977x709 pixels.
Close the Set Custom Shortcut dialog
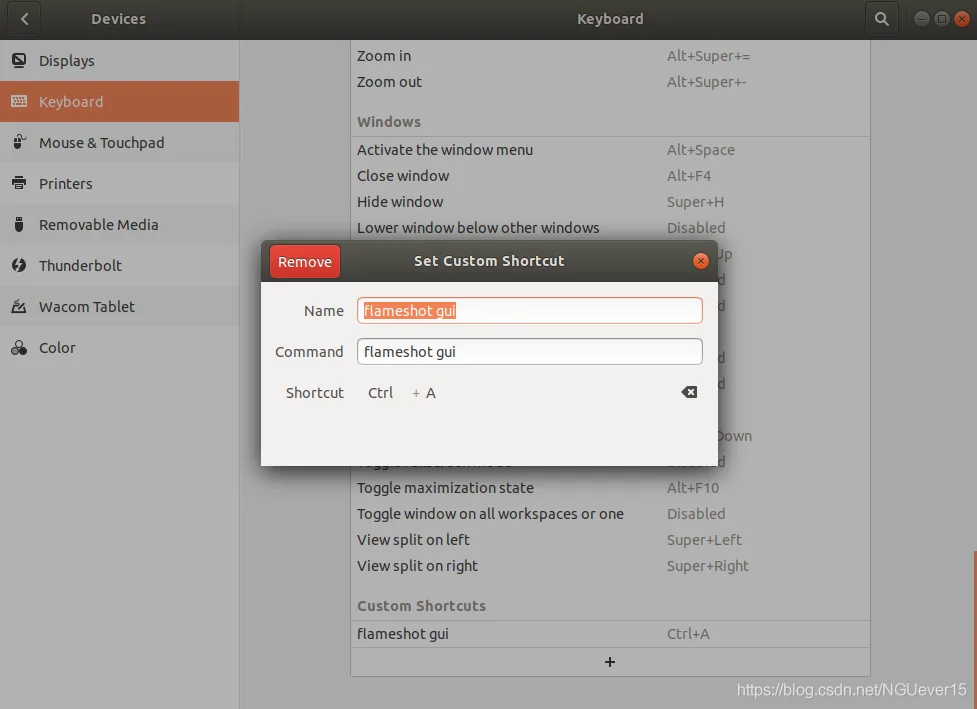pyautogui.click(x=700, y=261)
